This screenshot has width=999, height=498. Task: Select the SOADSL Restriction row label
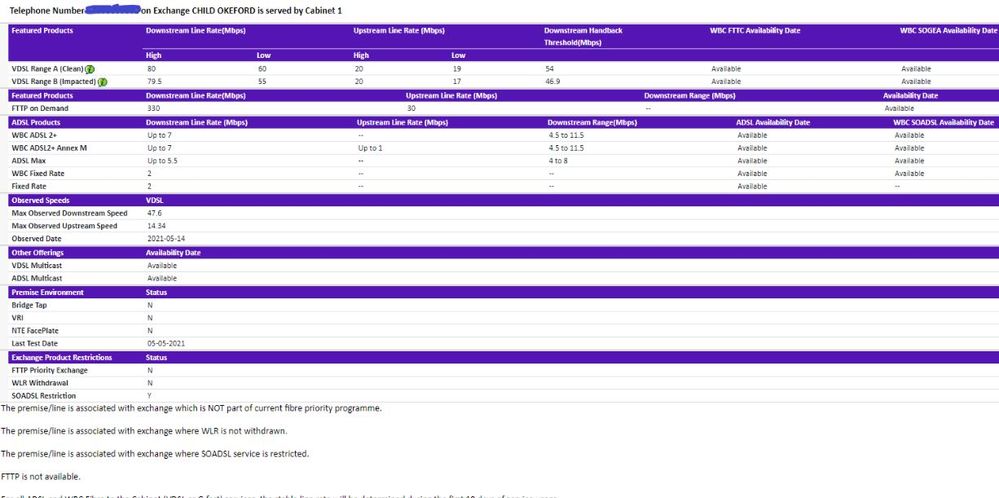click(x=44, y=395)
